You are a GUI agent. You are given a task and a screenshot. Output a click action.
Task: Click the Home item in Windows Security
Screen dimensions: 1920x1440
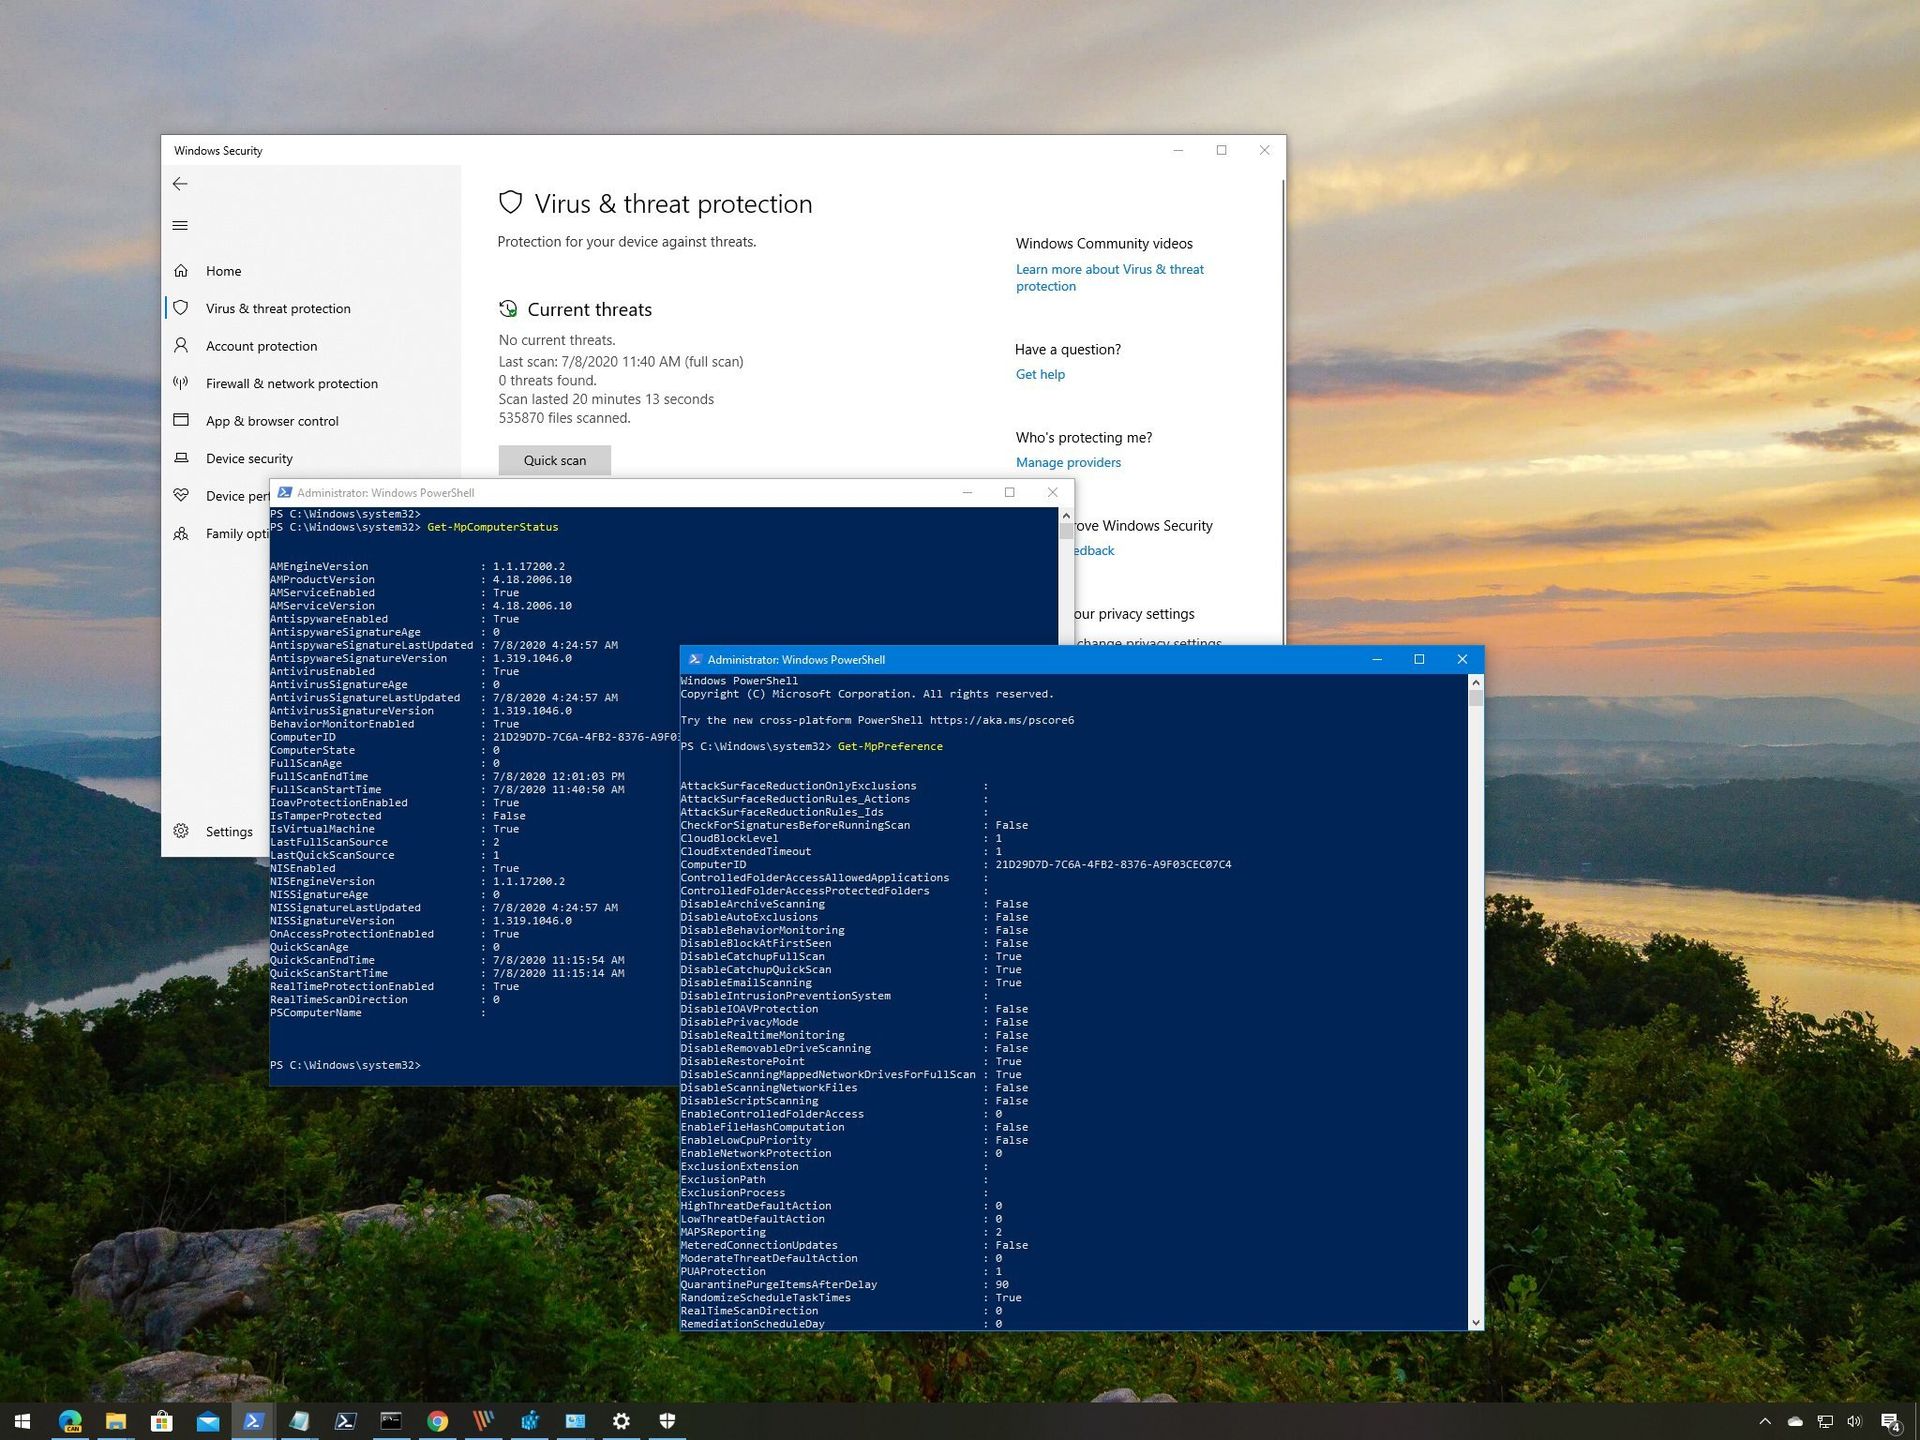point(223,270)
